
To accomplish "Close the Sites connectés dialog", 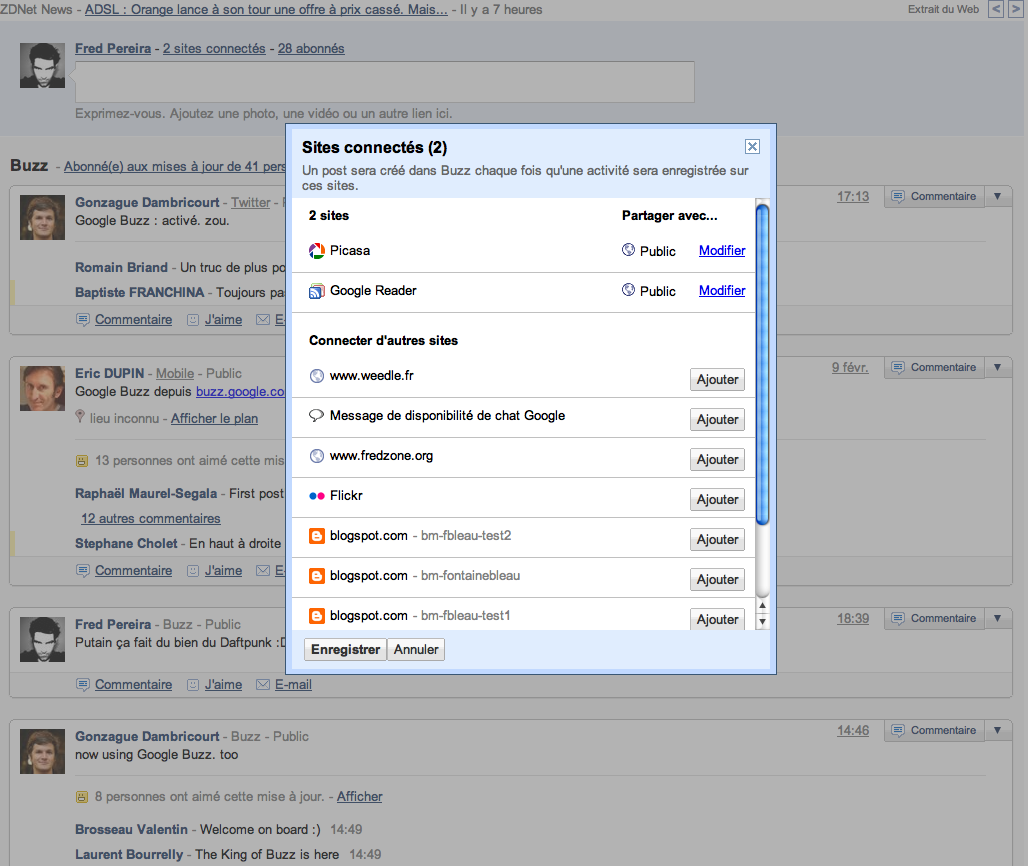I will (753, 147).
